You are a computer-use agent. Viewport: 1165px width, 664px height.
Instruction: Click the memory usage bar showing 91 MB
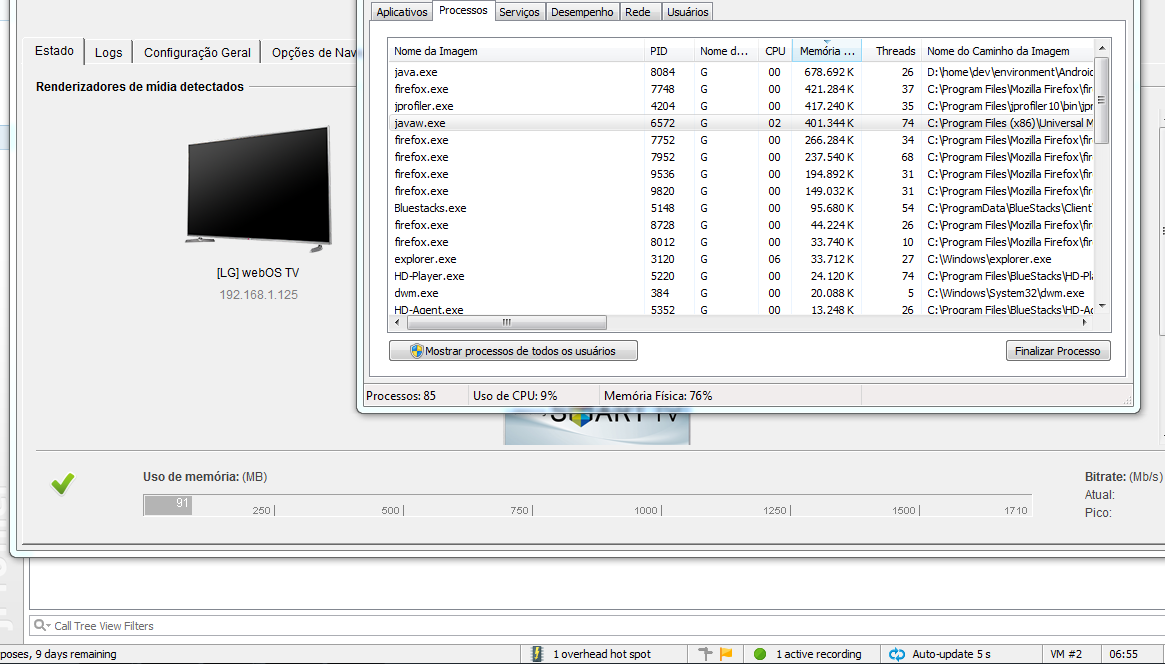167,505
